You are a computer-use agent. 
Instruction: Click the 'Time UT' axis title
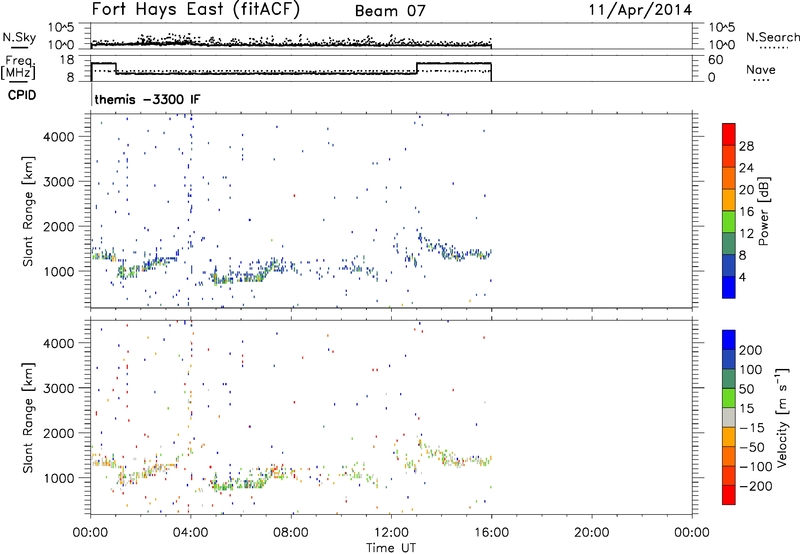click(x=391, y=548)
